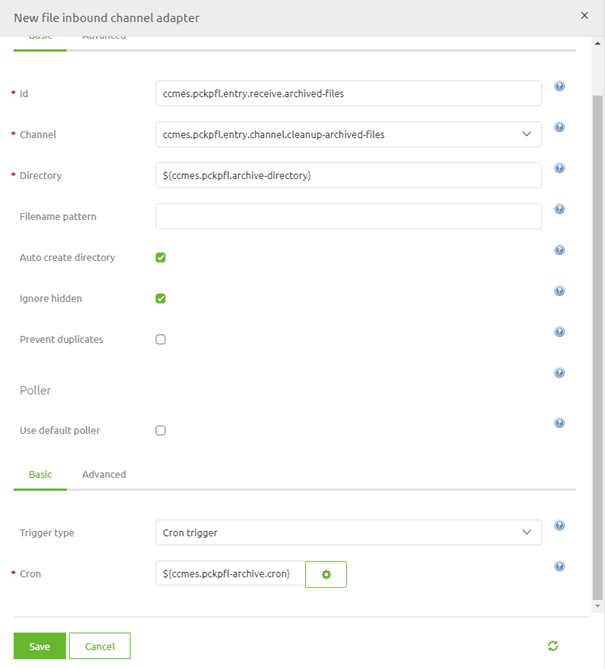
Task: Focus the Directory input field
Action: tap(349, 175)
